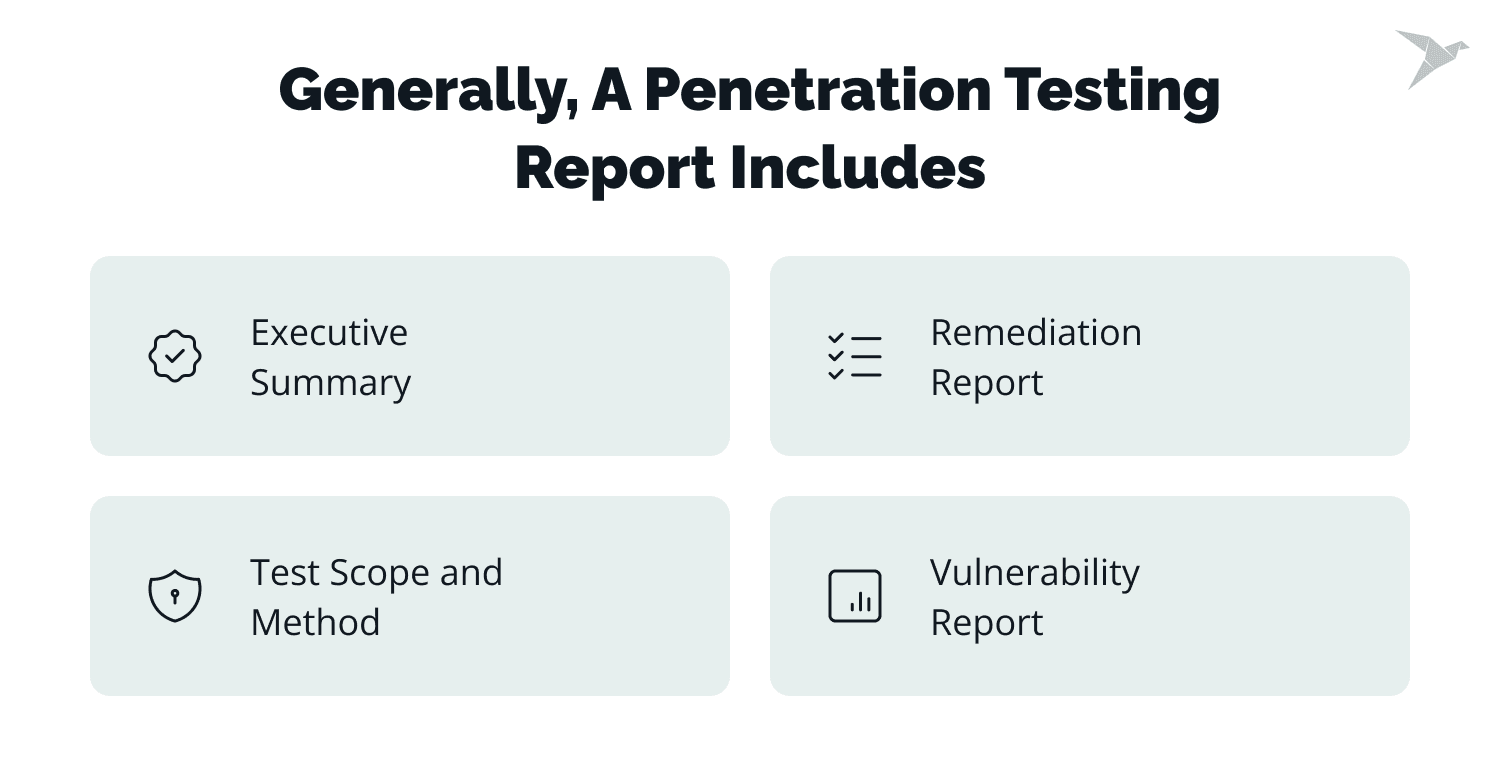Click the checklist icon beside Remediation Report

tap(855, 356)
